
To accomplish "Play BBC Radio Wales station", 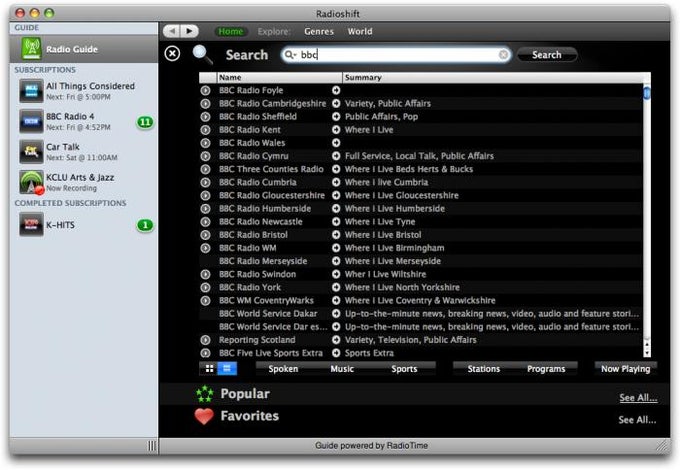I will click(x=206, y=143).
